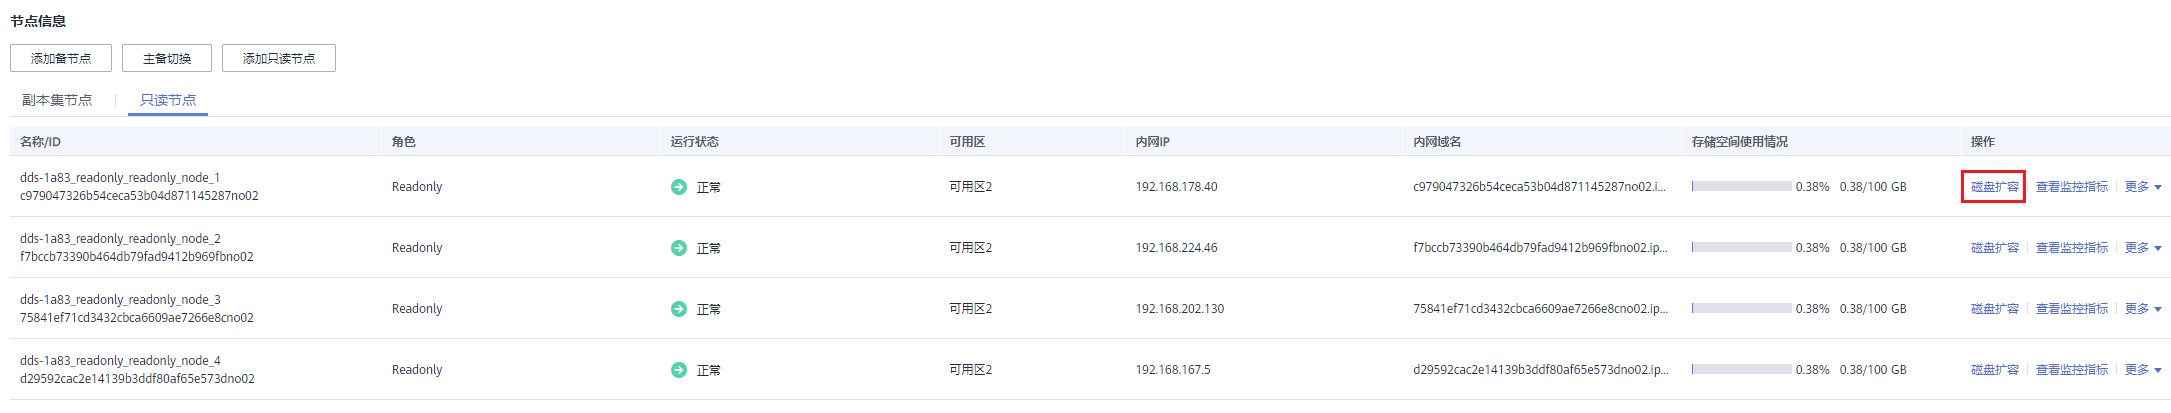The height and width of the screenshot is (413, 2171).
Task: Open 查看监控指标 for readonly_node_4
Action: [2071, 370]
